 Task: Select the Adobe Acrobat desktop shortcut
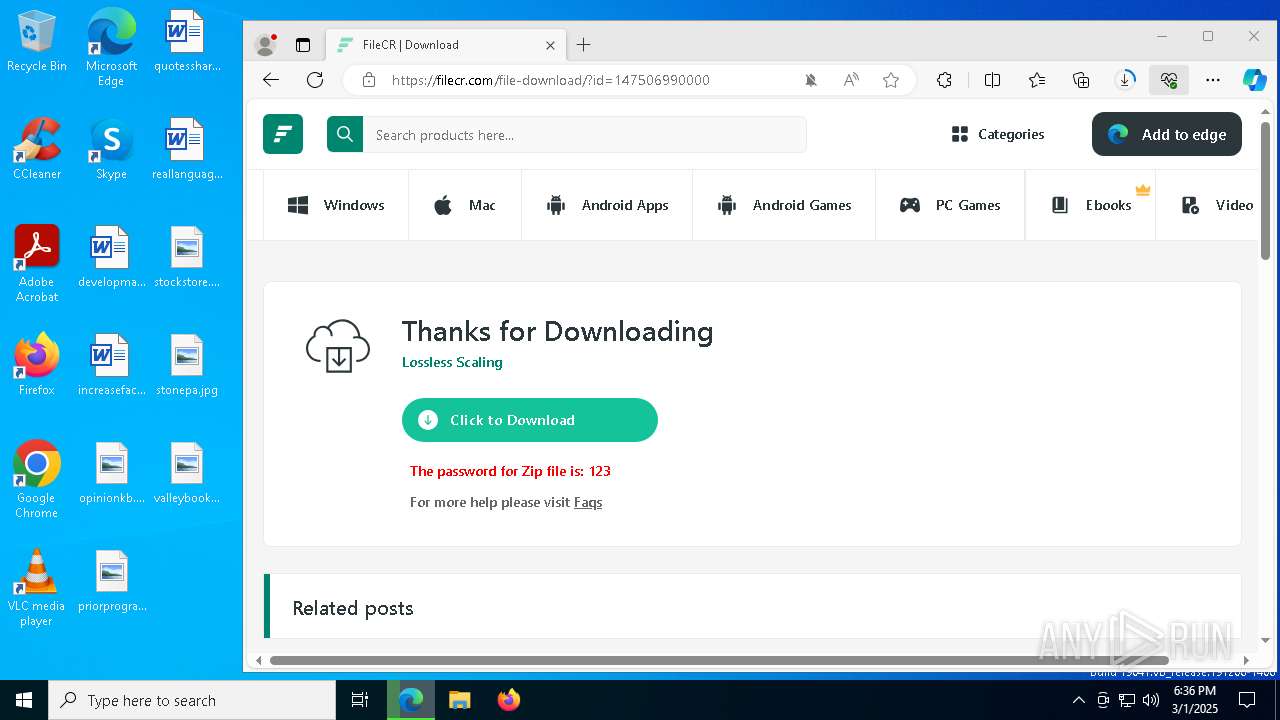[37, 264]
